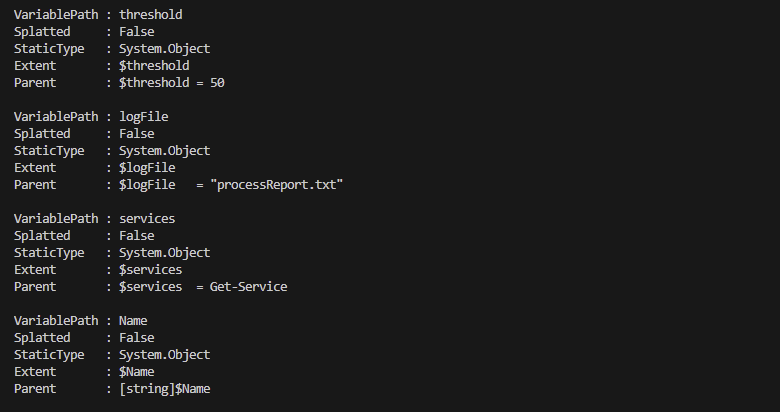Click the bottom-most "Parent" label
Image resolution: width=780 pixels, height=412 pixels.
(35, 389)
